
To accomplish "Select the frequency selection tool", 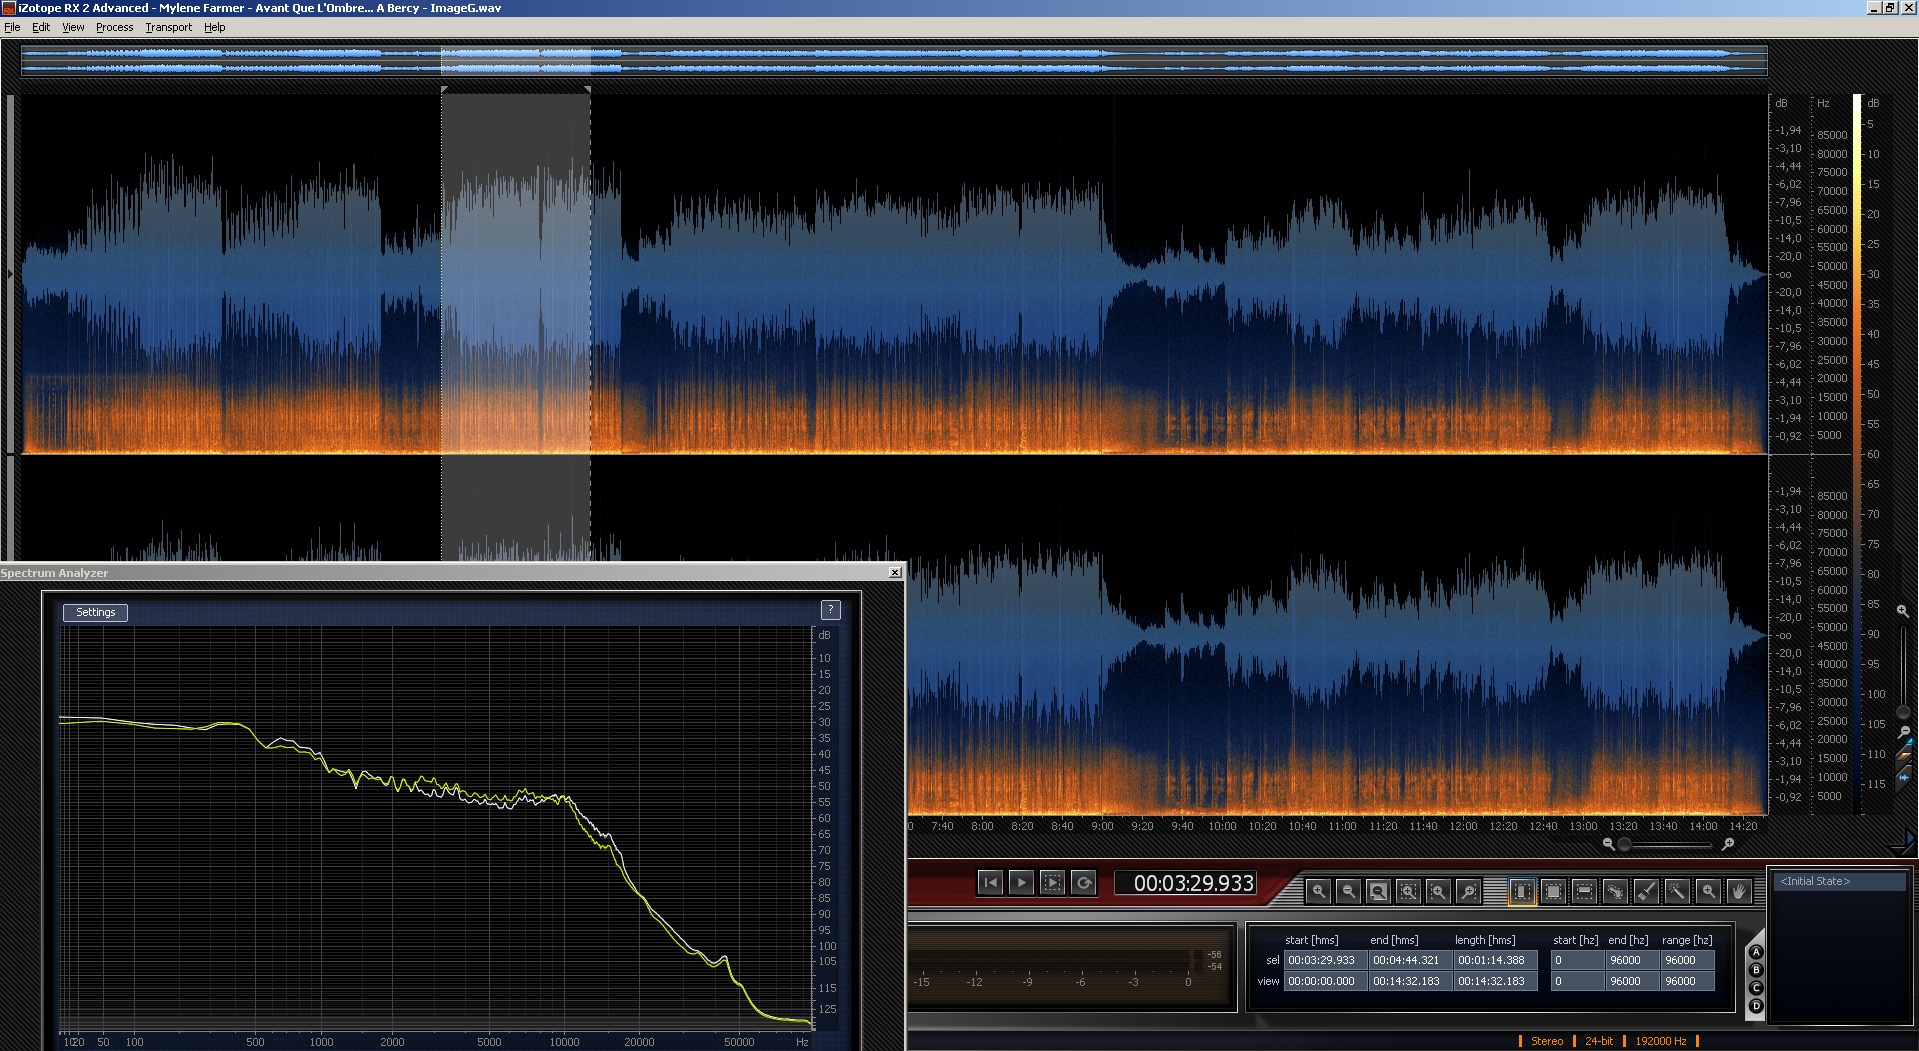I will (x=1584, y=890).
